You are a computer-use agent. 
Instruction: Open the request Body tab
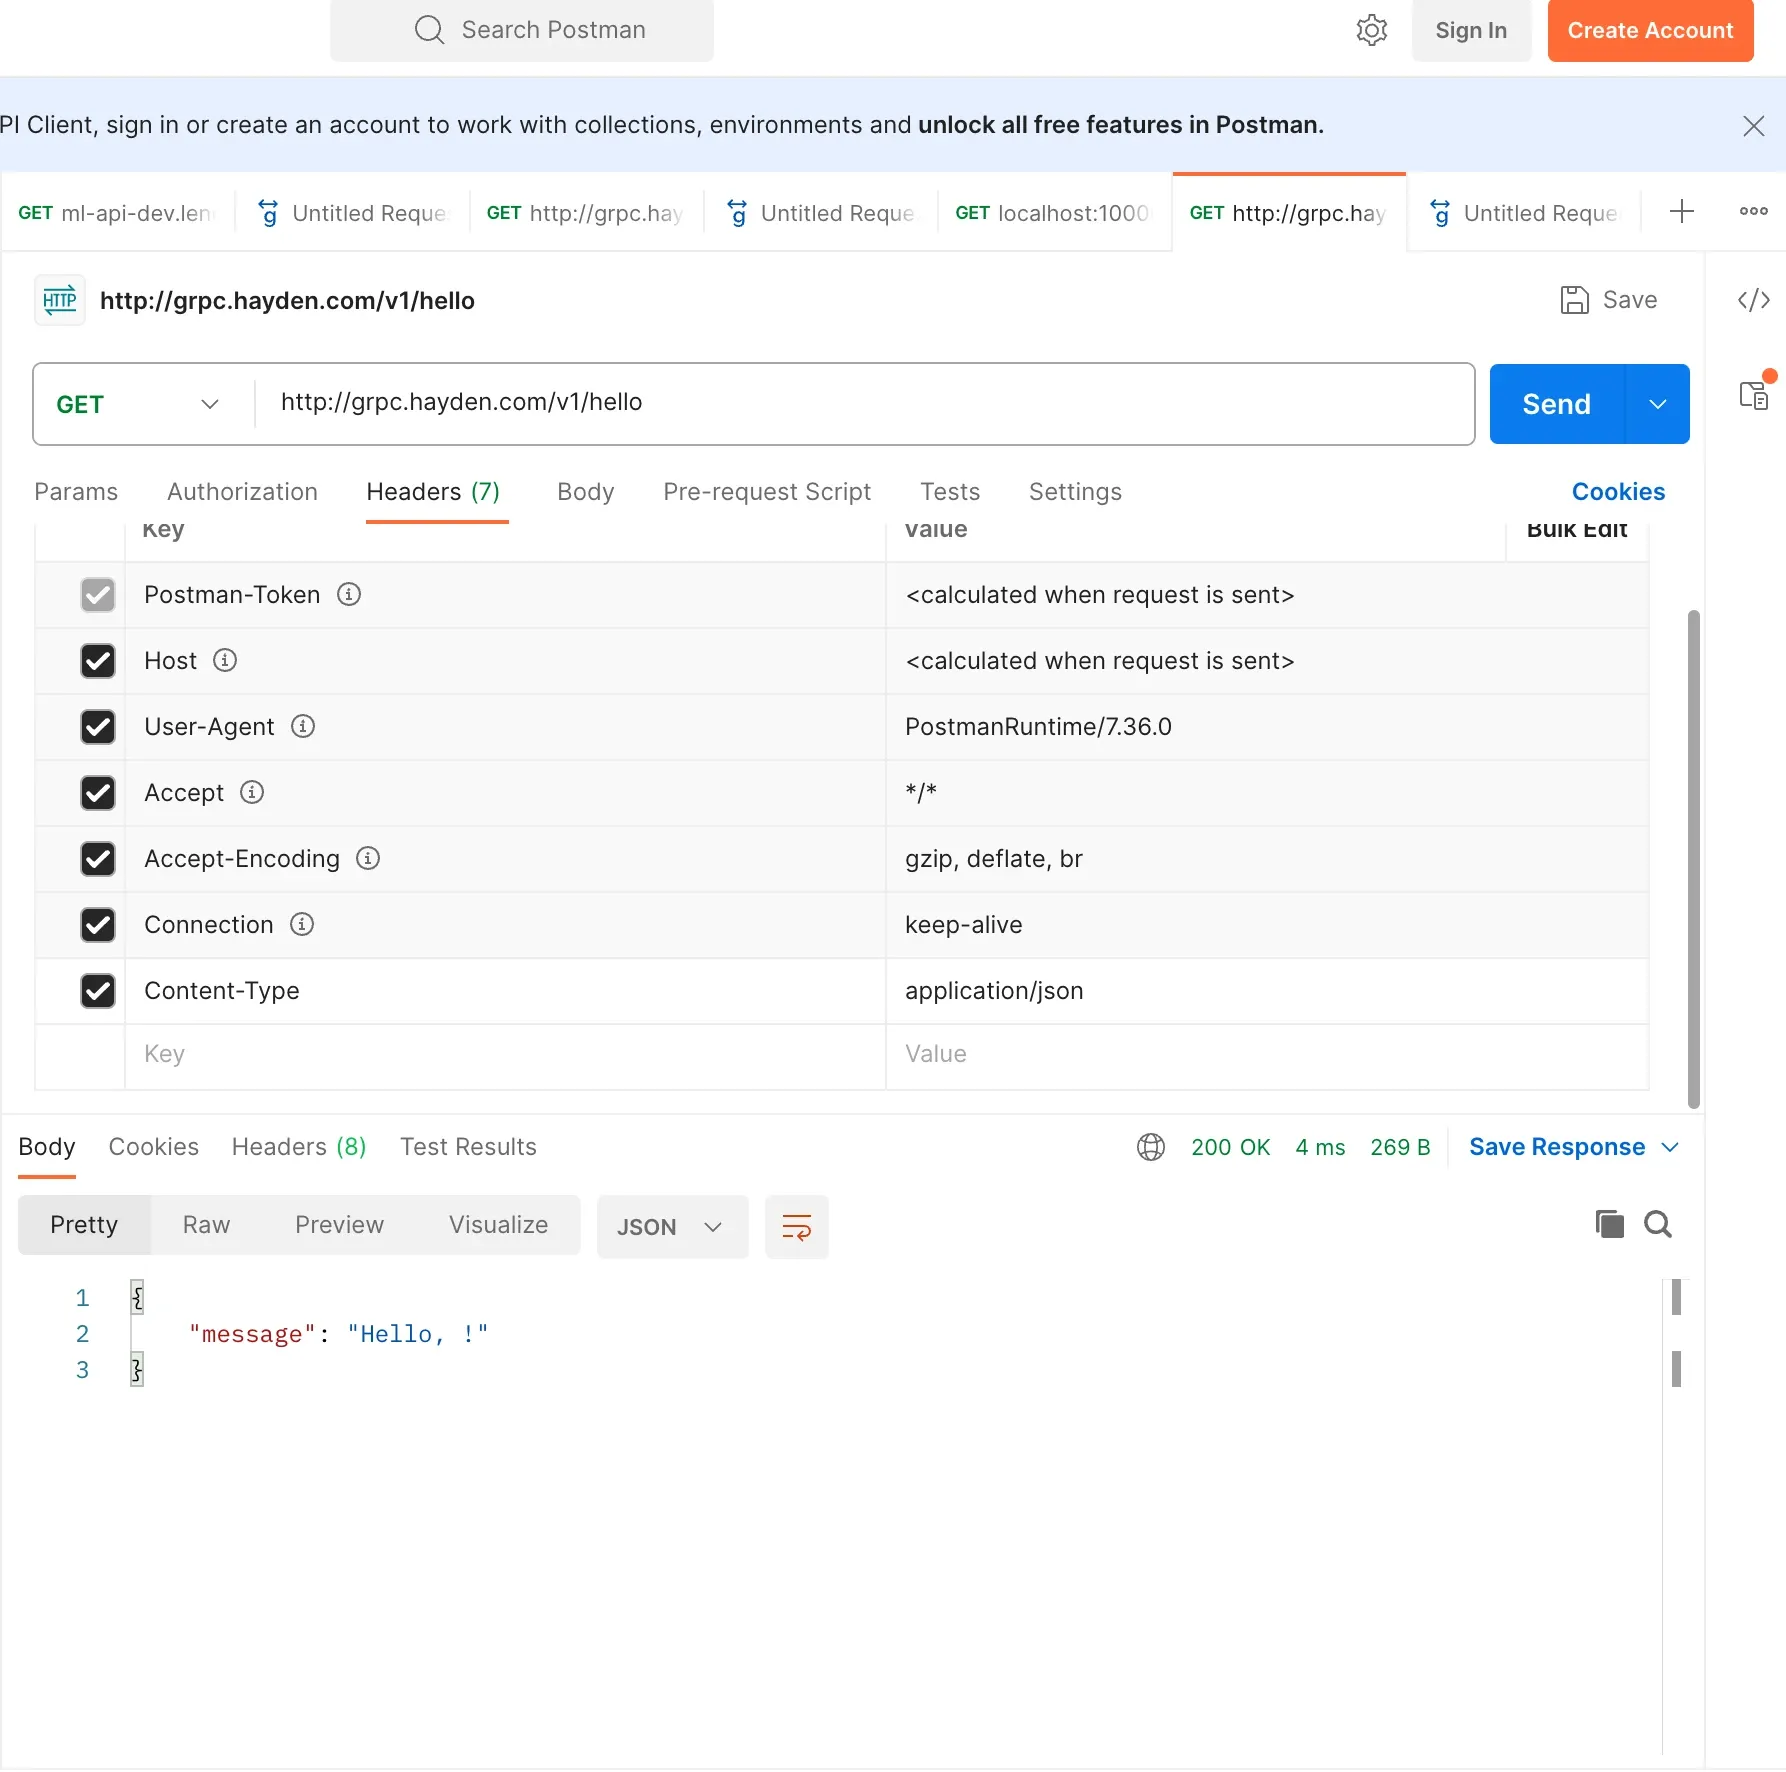click(x=586, y=492)
